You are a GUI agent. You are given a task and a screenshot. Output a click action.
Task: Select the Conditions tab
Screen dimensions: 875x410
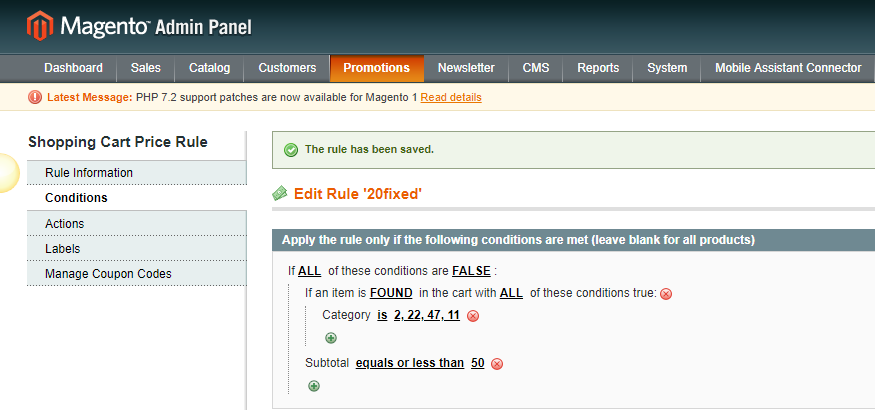(x=137, y=198)
